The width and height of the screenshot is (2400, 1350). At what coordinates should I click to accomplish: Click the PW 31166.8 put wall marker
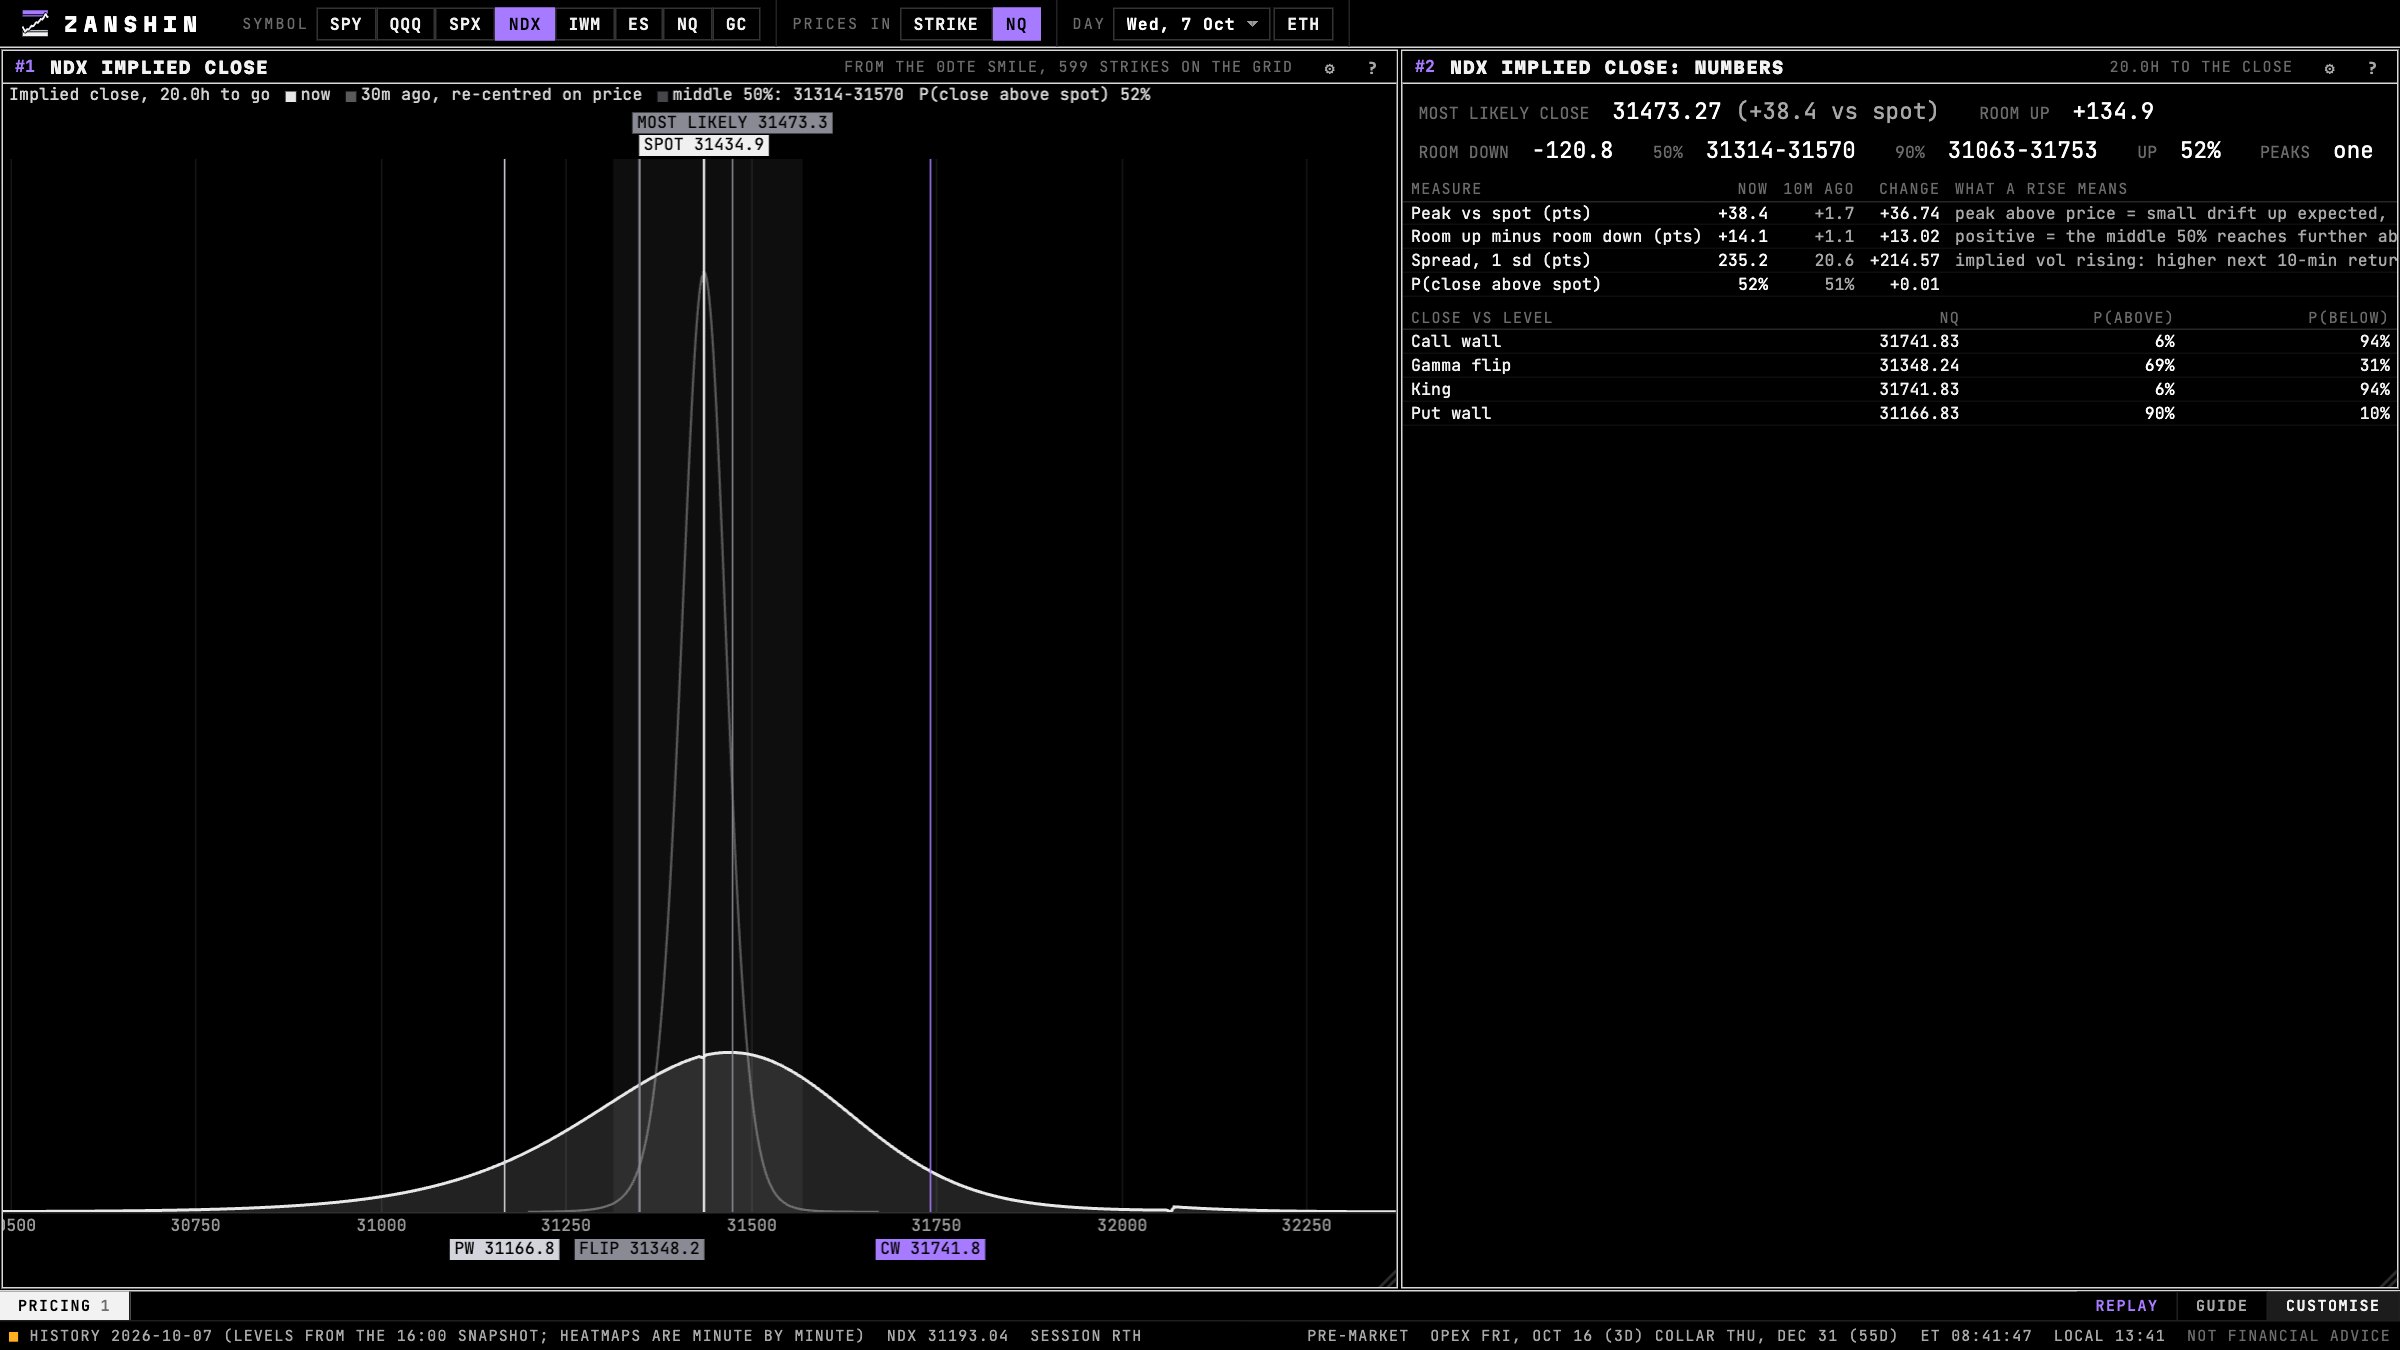click(504, 1249)
